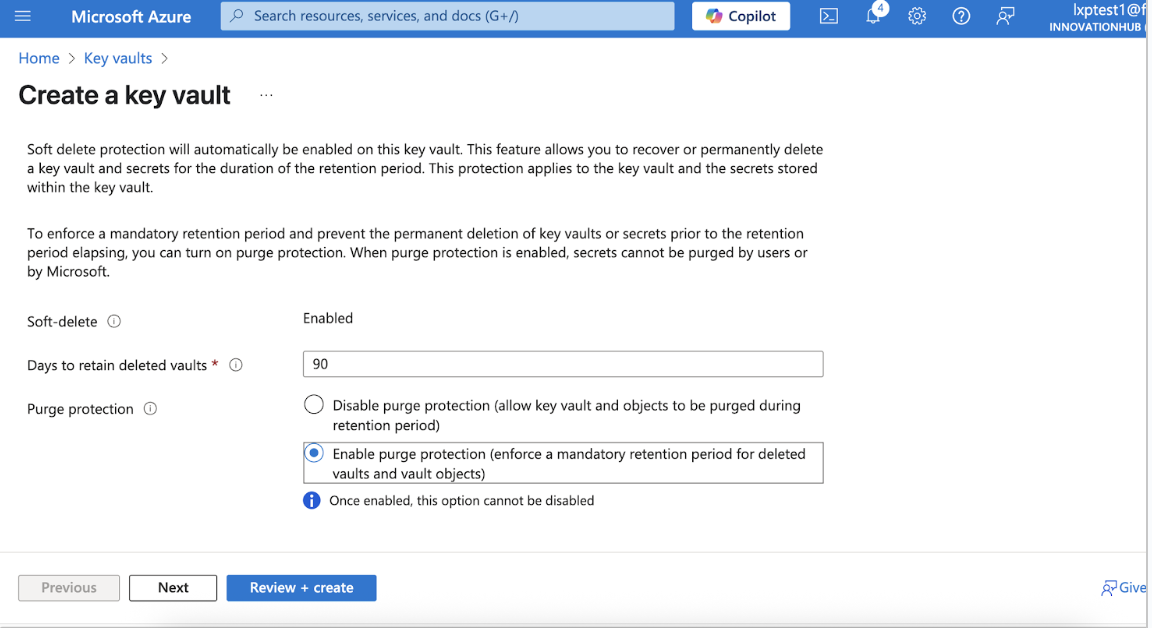Go to Key vaults breadcrumb

[x=118, y=58]
